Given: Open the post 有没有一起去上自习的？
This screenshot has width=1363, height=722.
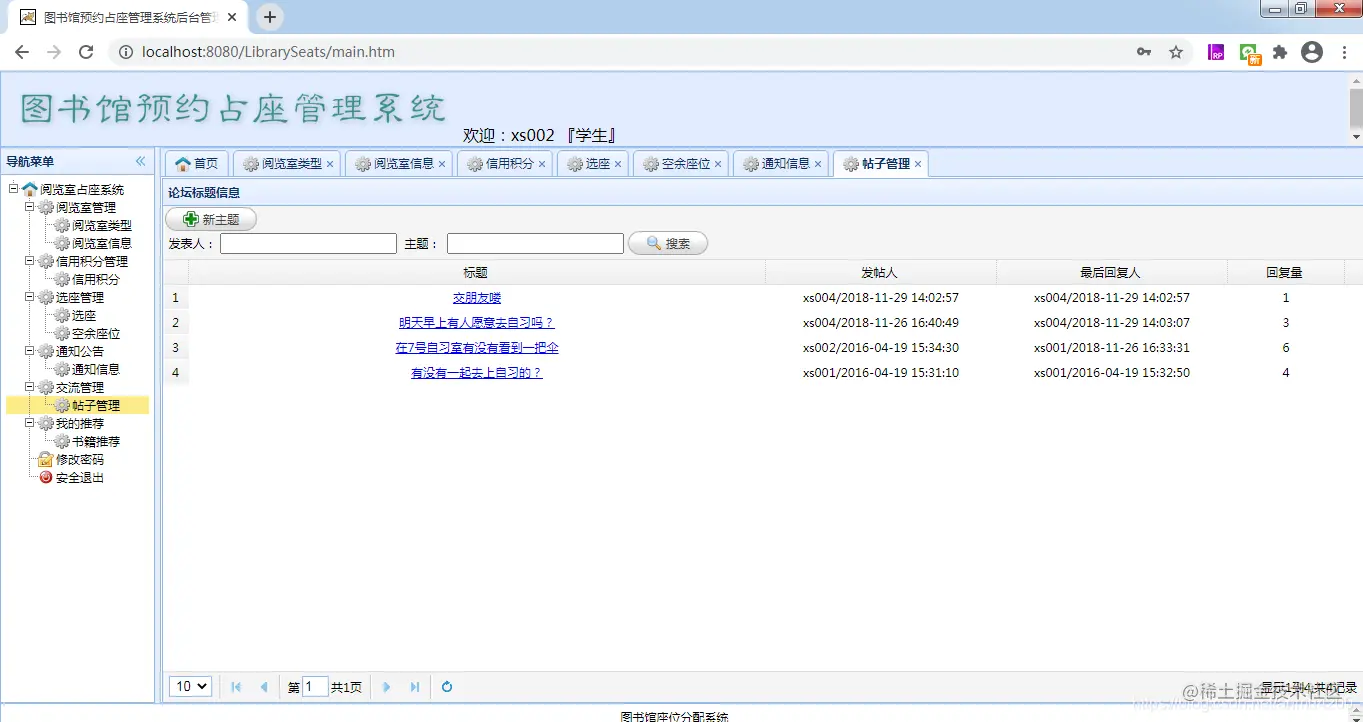Looking at the screenshot, I should [x=477, y=373].
